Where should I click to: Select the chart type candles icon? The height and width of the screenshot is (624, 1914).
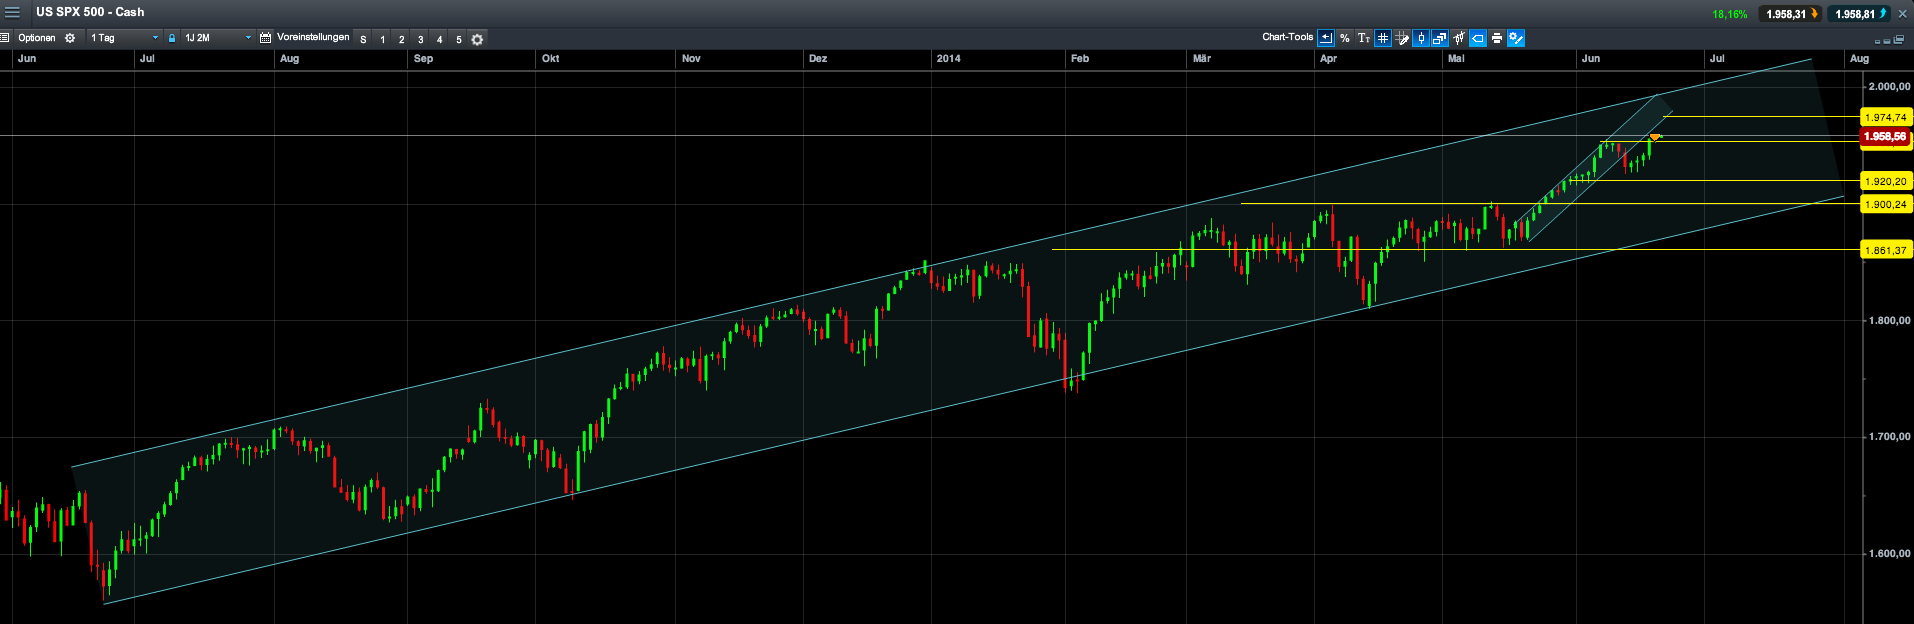point(1459,38)
